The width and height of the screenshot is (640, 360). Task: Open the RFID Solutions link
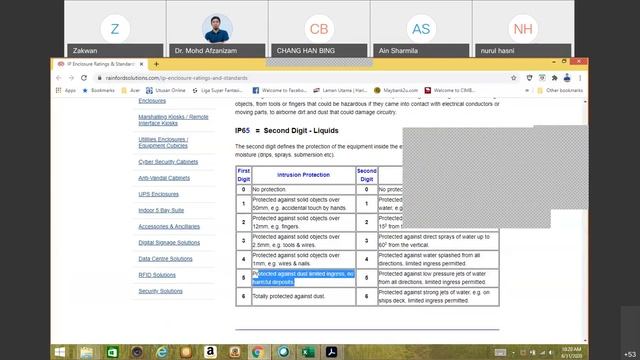pyautogui.click(x=157, y=275)
